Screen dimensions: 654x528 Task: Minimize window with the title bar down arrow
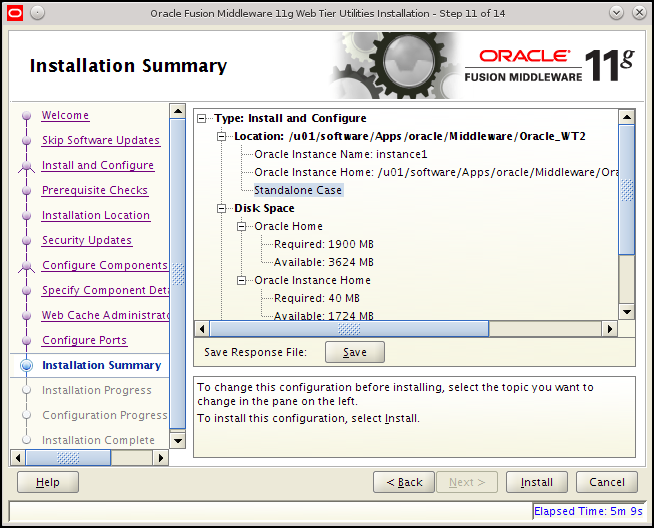[x=616, y=13]
